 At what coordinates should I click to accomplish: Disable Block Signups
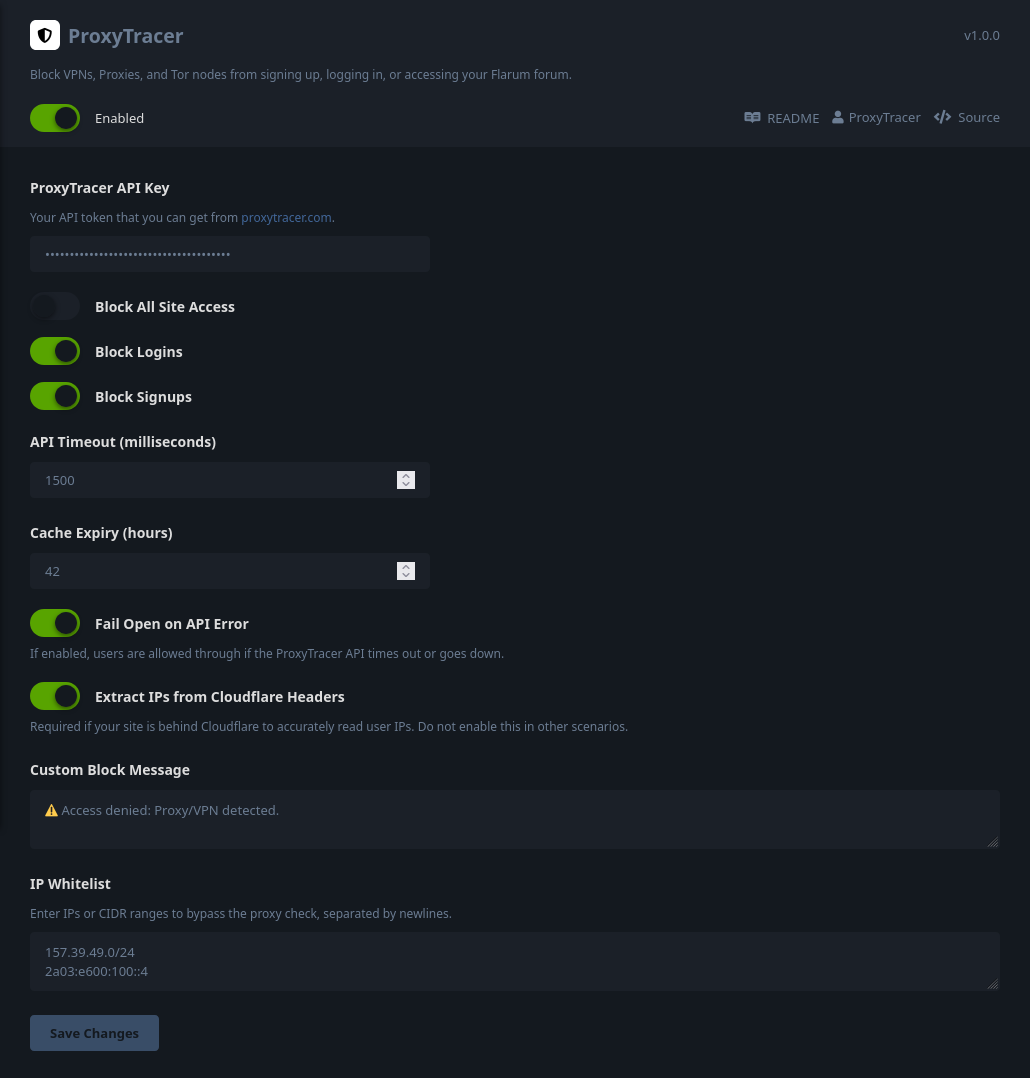(x=55, y=396)
